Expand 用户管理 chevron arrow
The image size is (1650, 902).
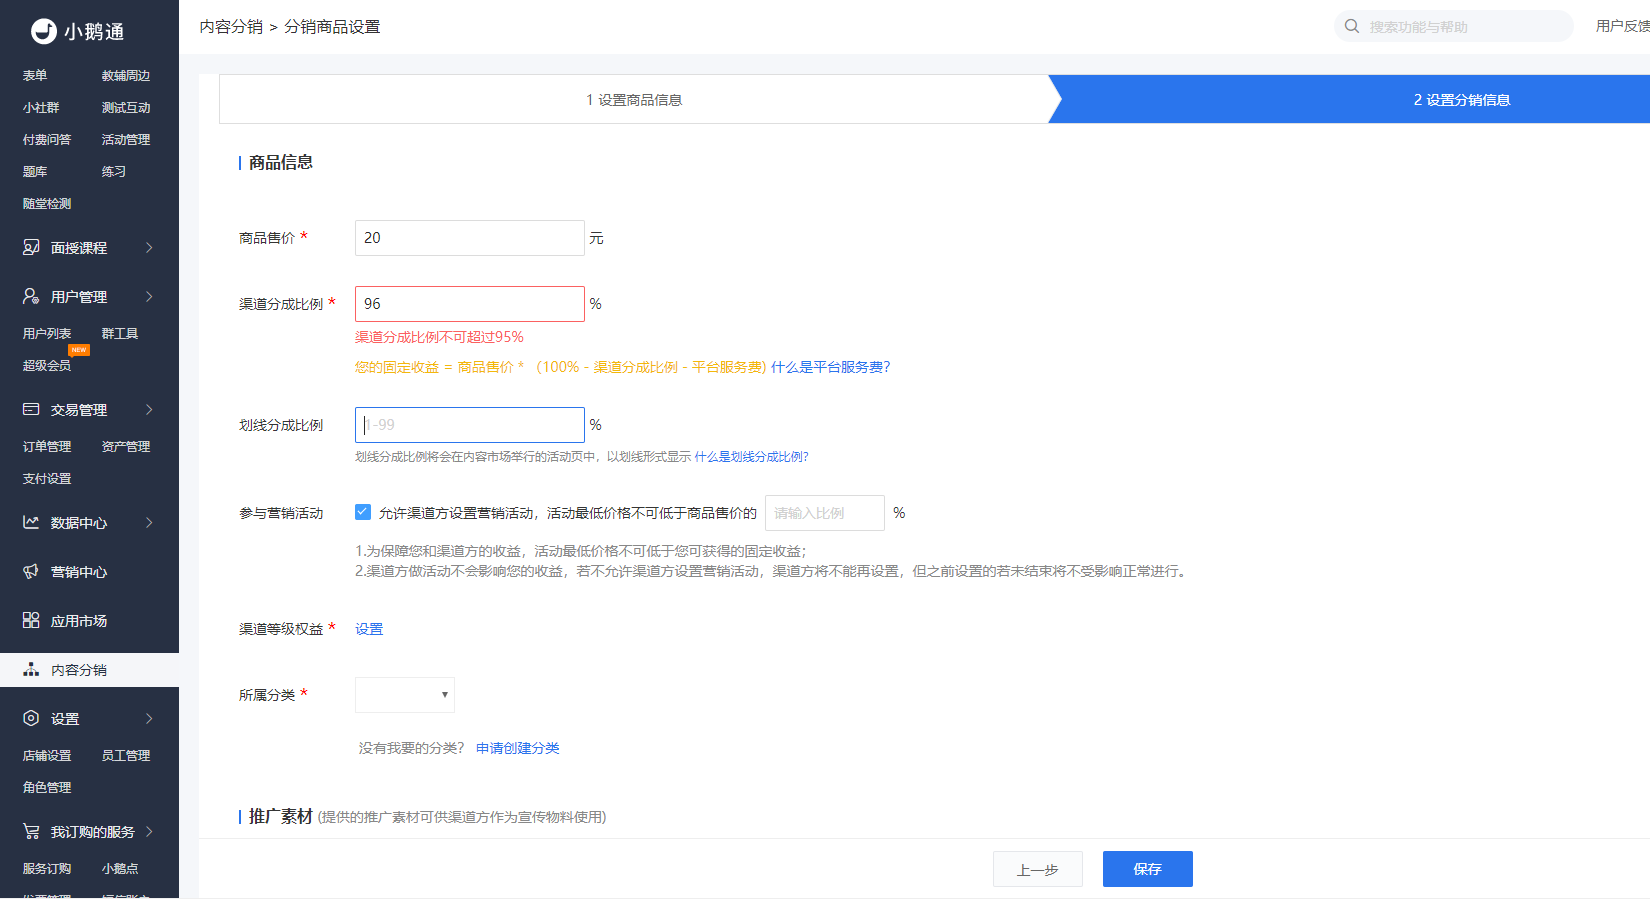coord(149,296)
